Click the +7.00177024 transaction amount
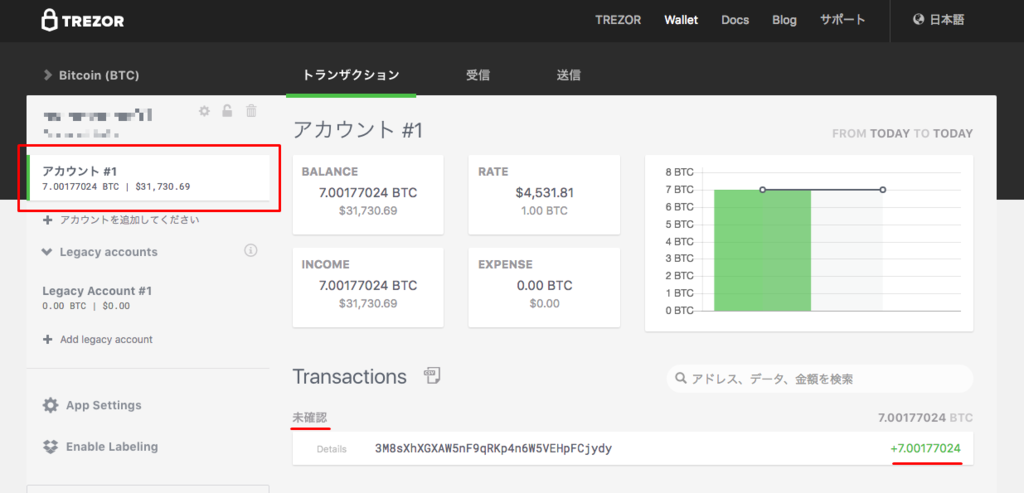This screenshot has height=493, width=1024. pyautogui.click(x=925, y=449)
